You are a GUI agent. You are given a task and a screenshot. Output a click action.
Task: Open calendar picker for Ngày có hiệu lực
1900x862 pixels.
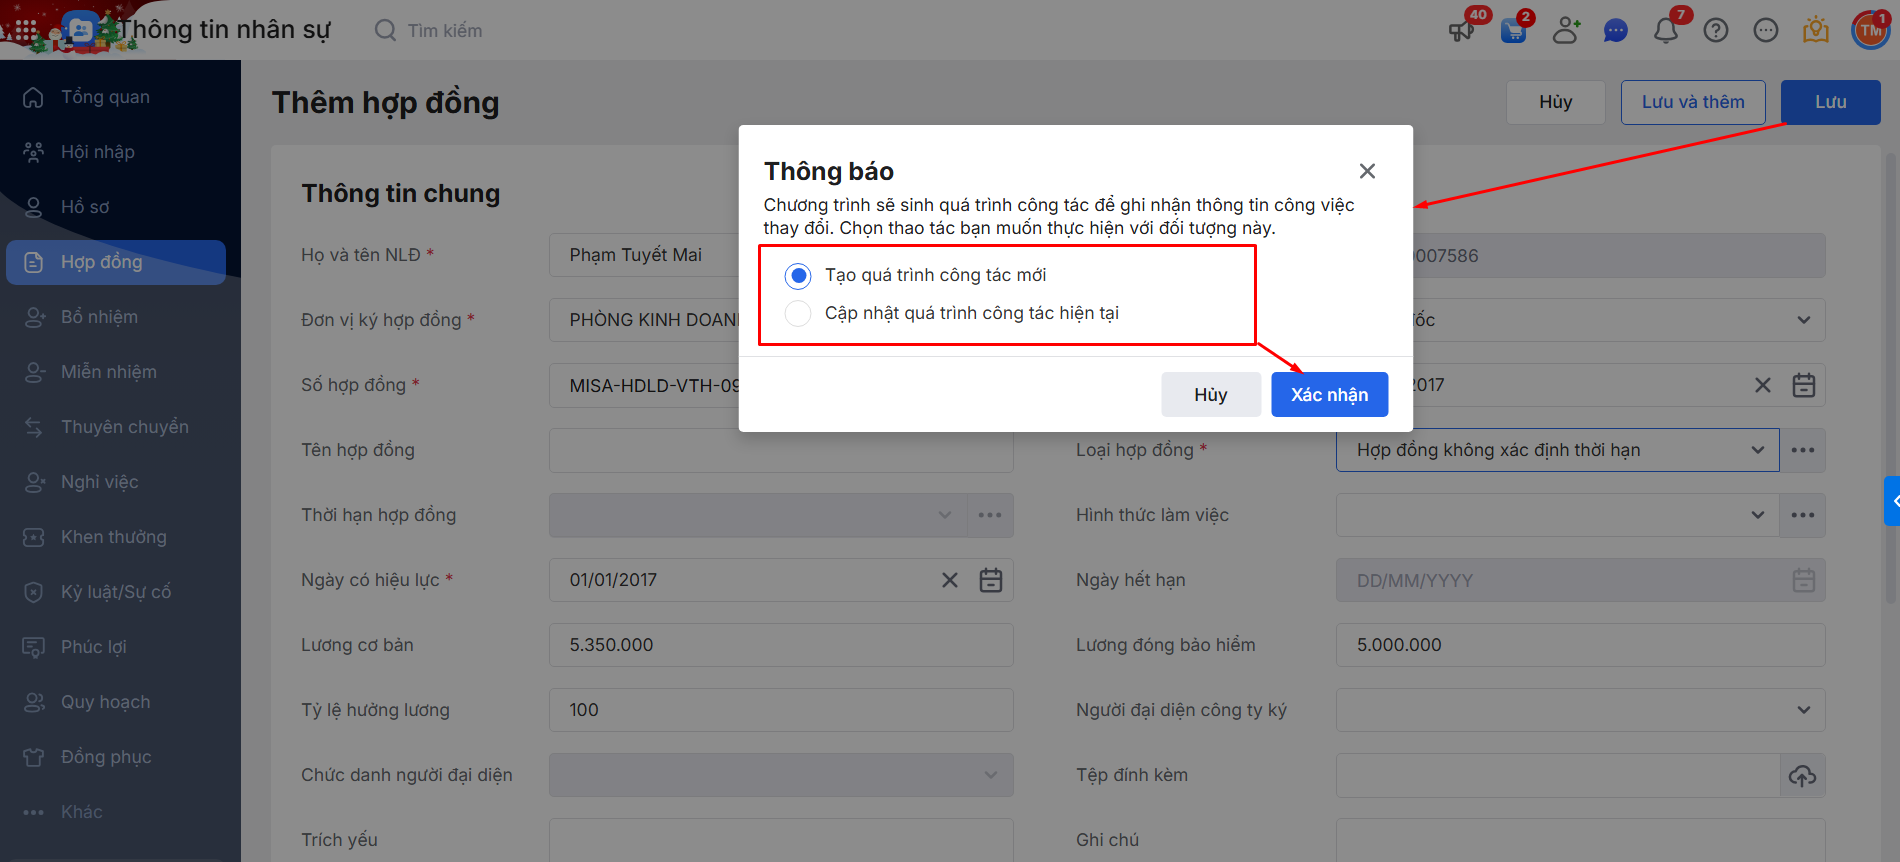pos(990,580)
